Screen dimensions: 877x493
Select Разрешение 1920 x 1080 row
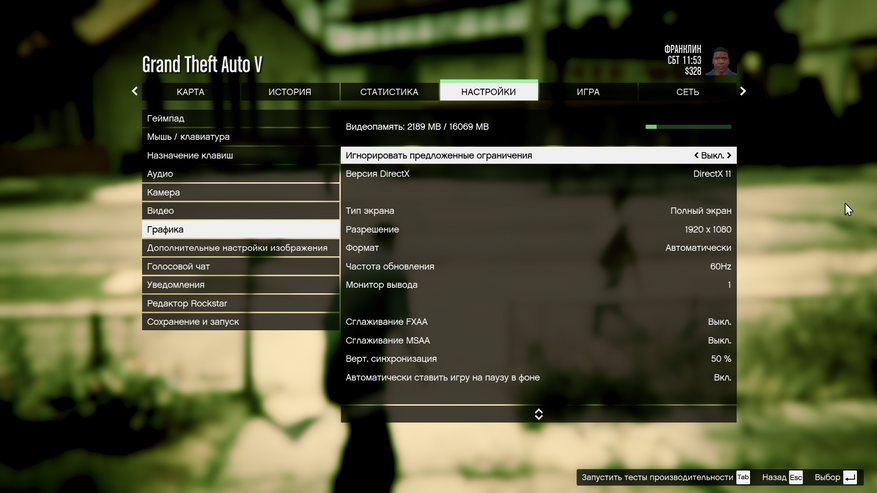539,229
